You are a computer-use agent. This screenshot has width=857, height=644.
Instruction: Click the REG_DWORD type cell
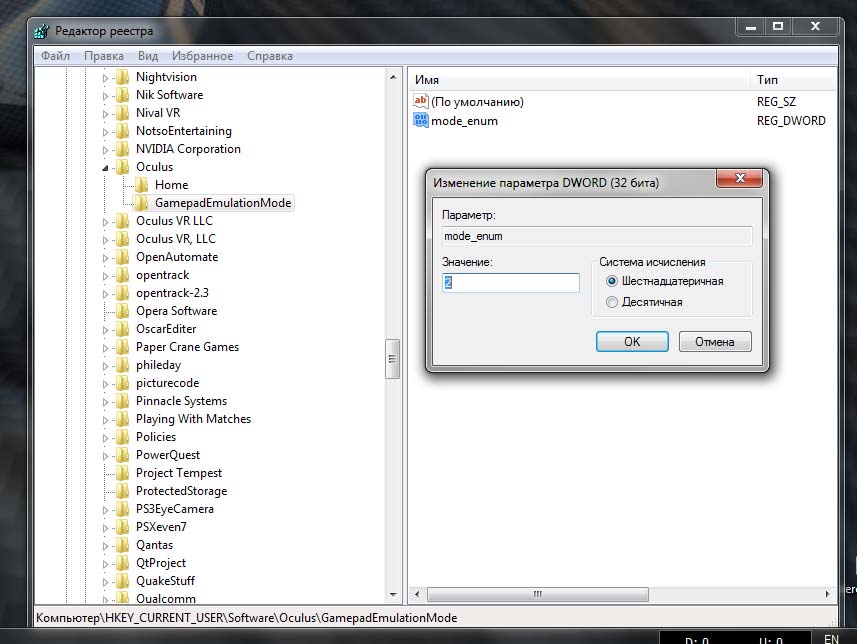click(x=791, y=121)
